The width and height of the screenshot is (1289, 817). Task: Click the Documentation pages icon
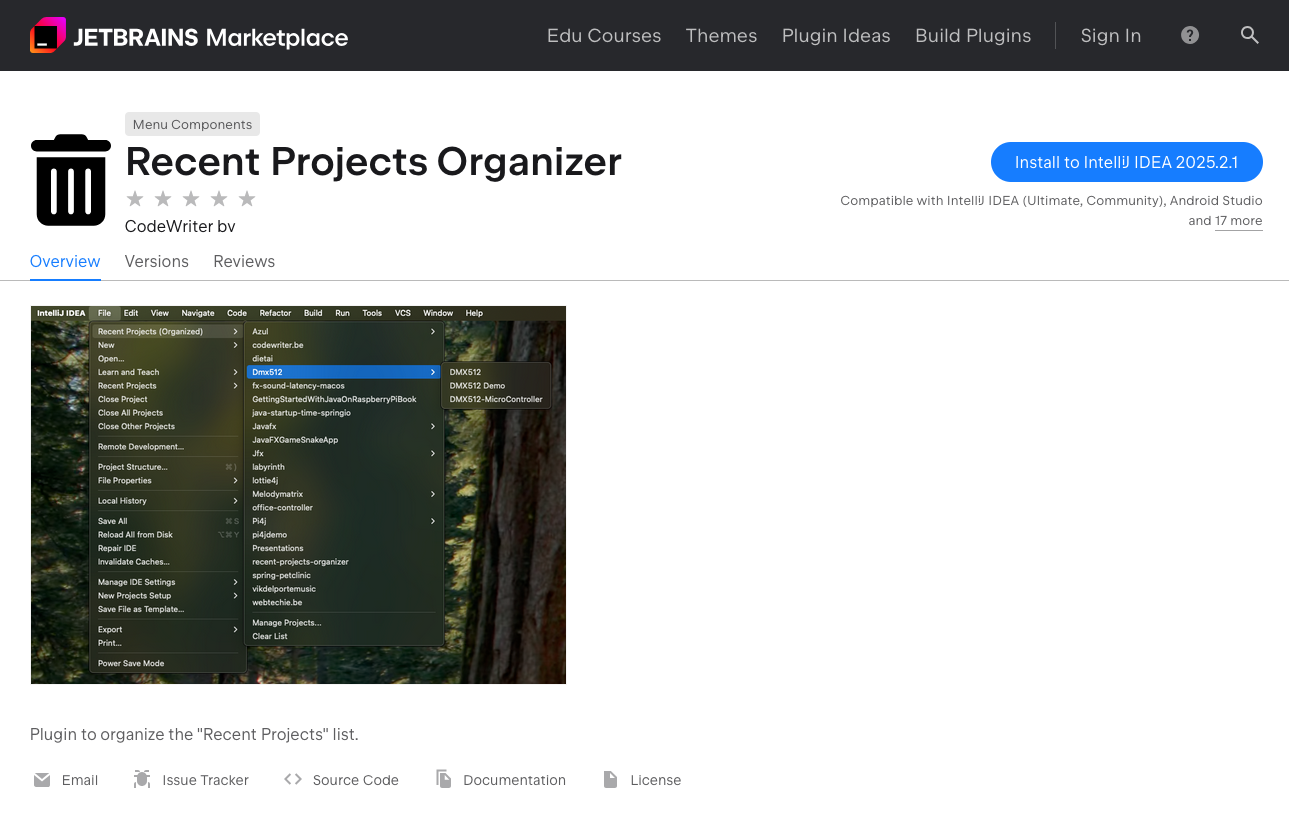[444, 780]
